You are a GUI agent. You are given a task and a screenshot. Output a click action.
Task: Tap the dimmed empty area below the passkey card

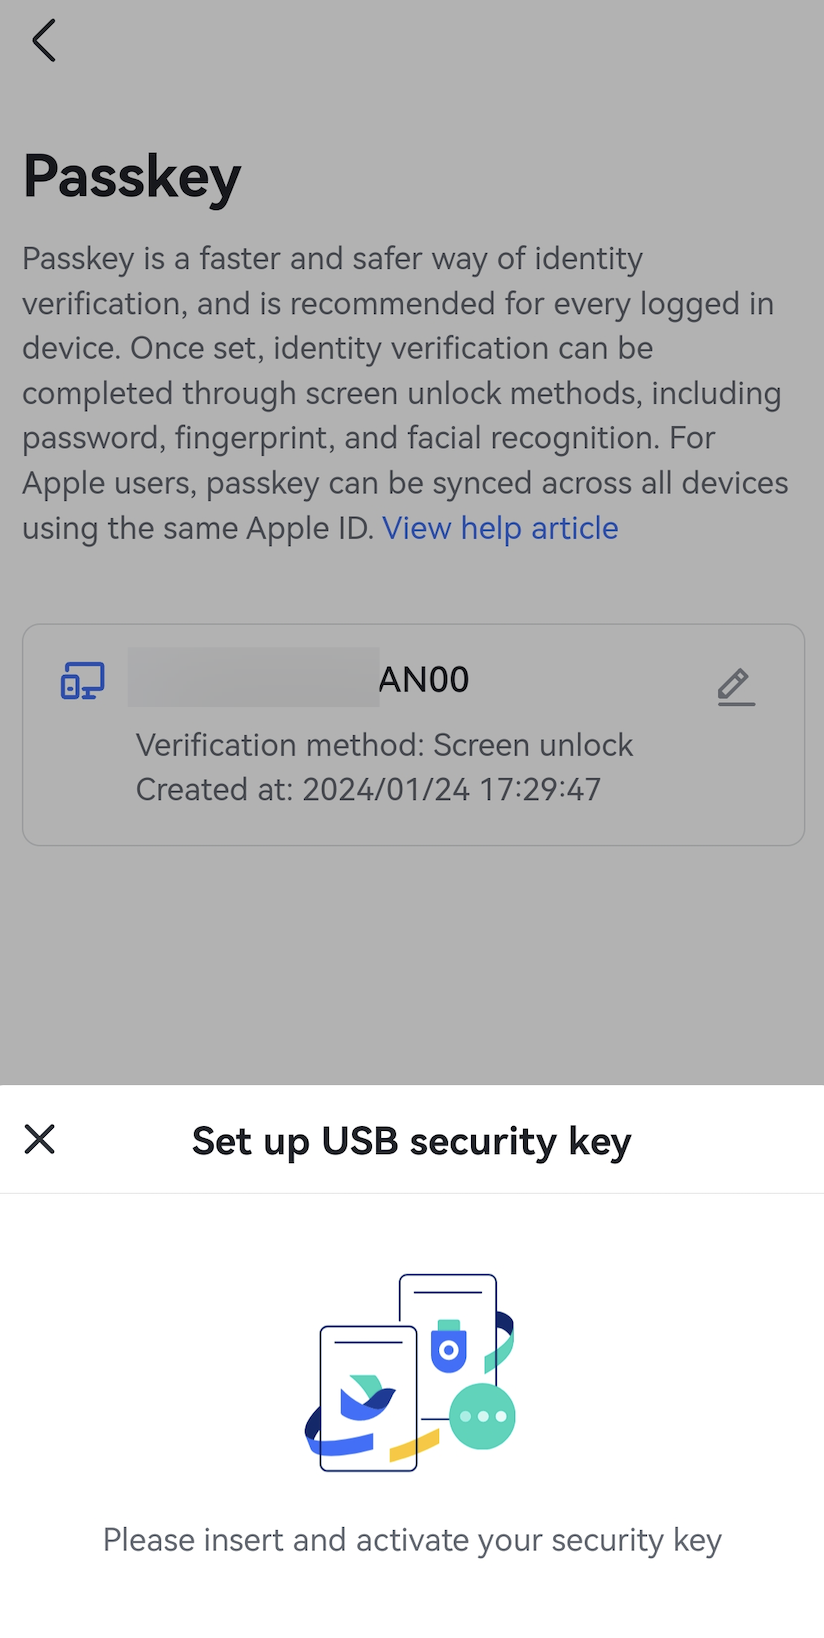click(x=412, y=960)
